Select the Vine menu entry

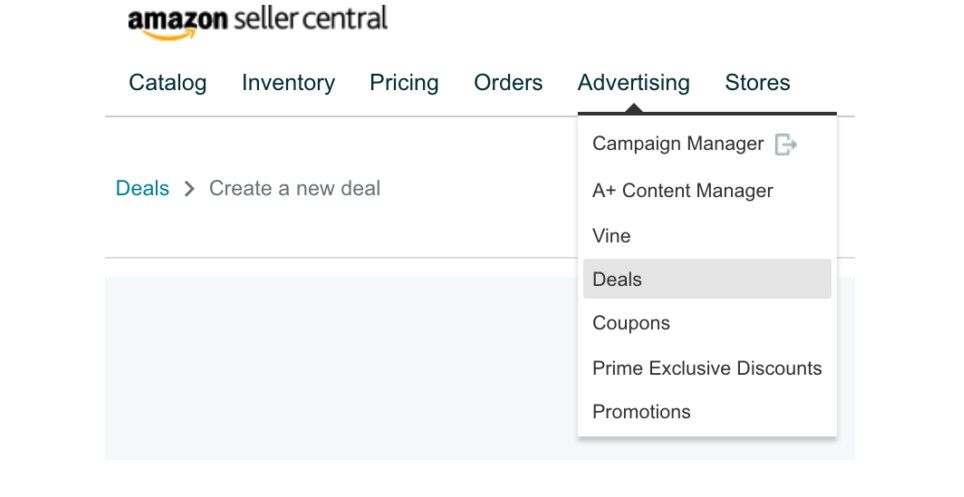click(611, 236)
